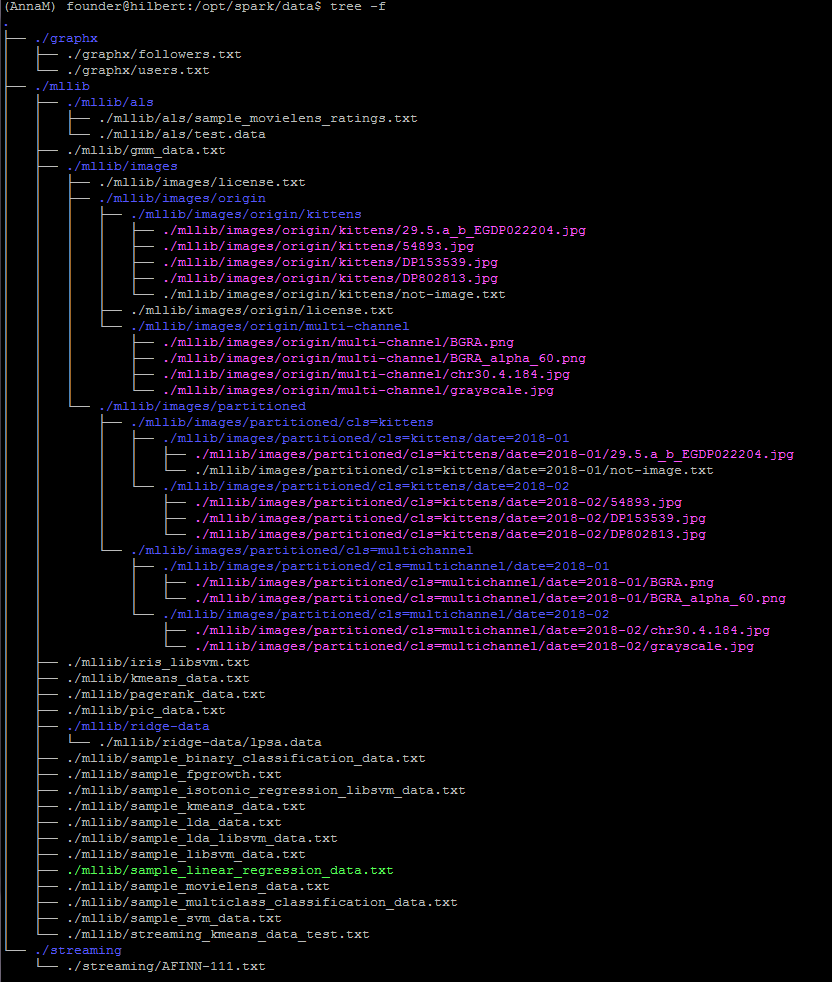Viewport: 832px width, 982px height.
Task: Select ./mllib/als/test.data entry
Action: [182, 134]
